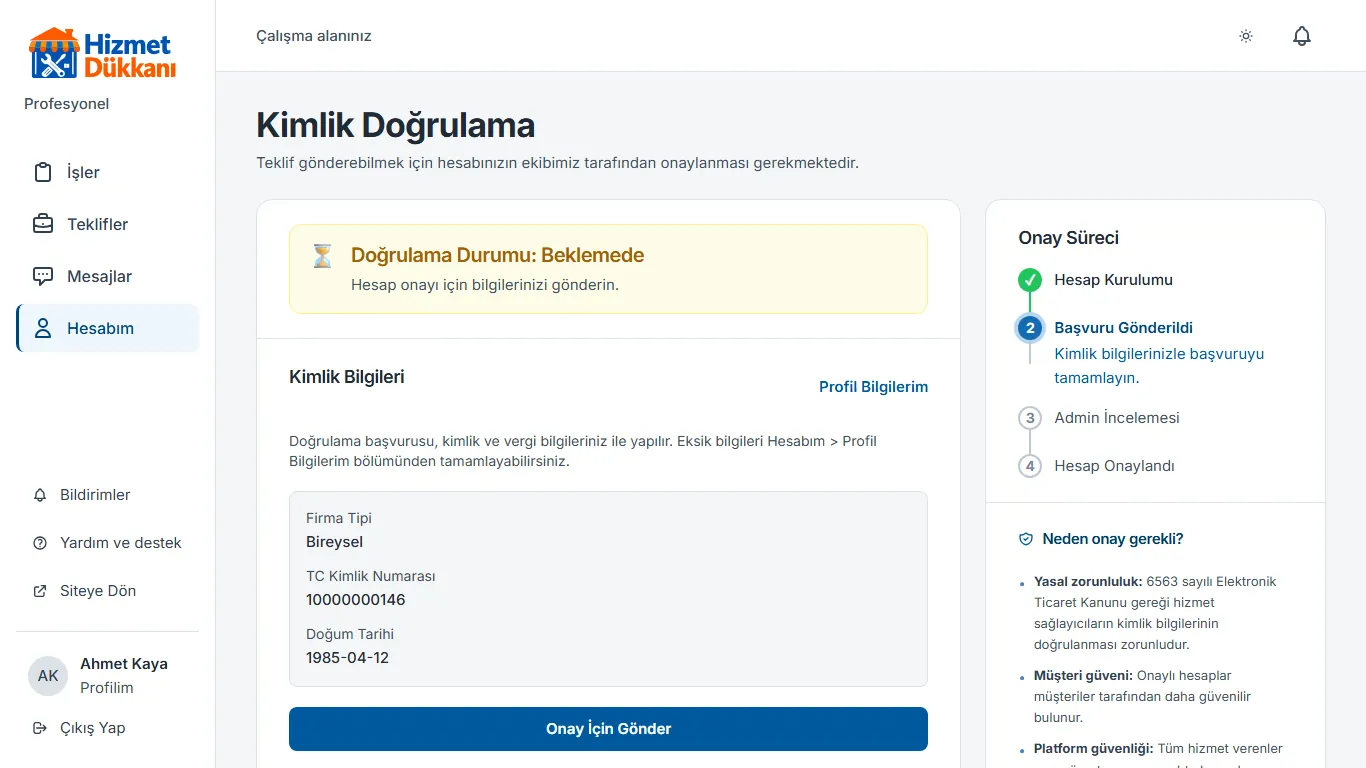
Task: Click the Siteye Dön external link icon
Action: click(x=40, y=591)
